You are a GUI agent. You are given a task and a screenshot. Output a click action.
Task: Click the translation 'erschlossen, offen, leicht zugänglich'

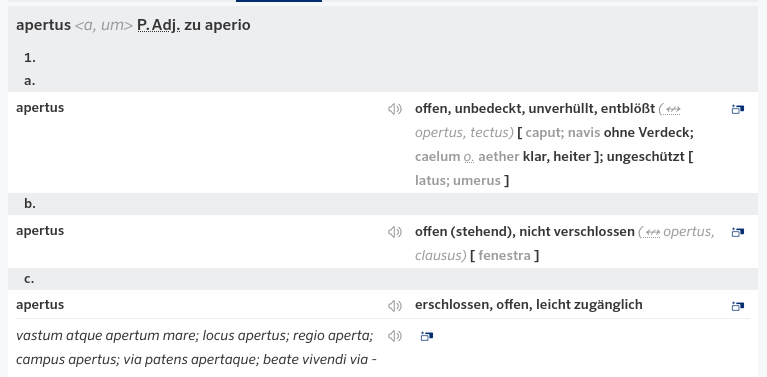click(528, 305)
